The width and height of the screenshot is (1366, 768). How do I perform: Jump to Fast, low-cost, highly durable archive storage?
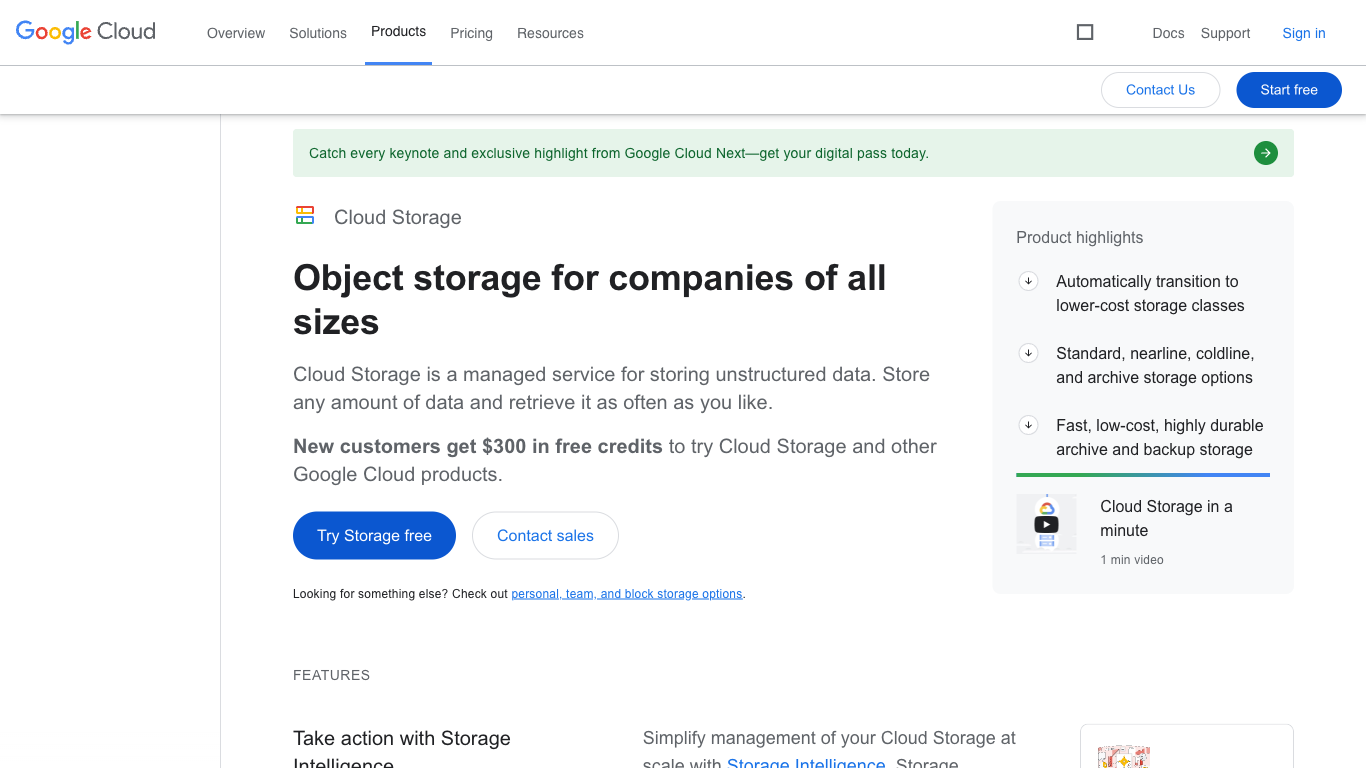click(x=1160, y=437)
